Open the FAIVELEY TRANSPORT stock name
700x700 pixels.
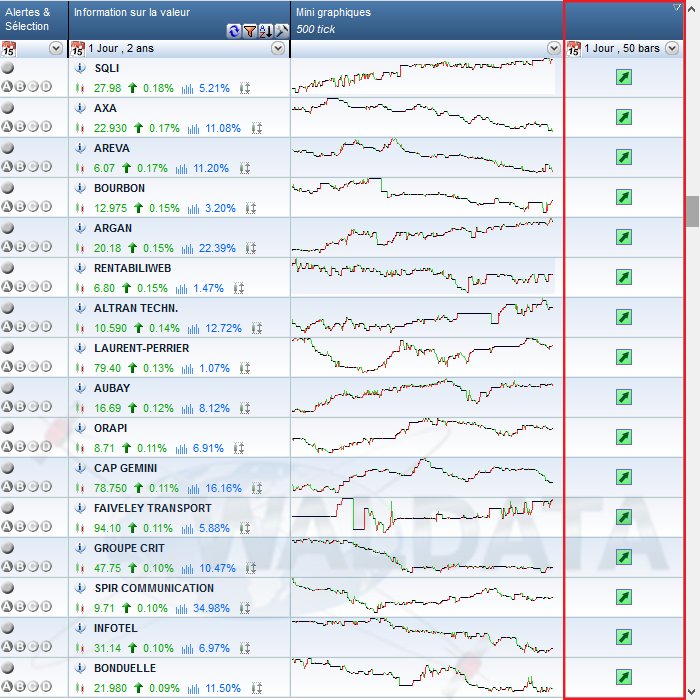coord(153,508)
